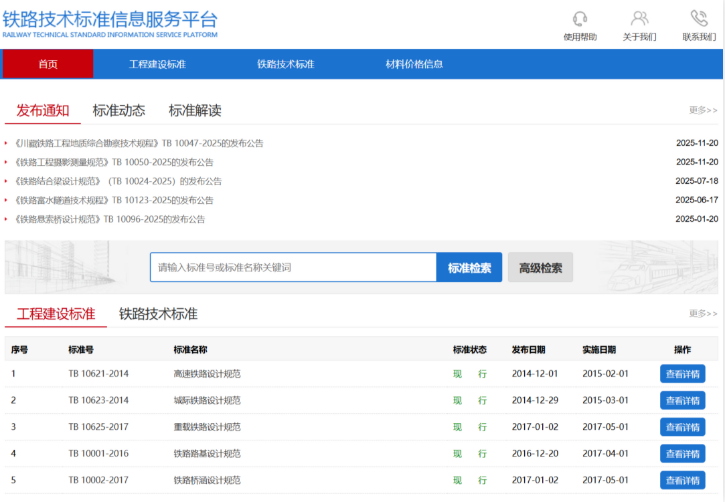Switch to the 标准解读 tab
Viewport: 725px width, 502px height.
click(x=195, y=110)
